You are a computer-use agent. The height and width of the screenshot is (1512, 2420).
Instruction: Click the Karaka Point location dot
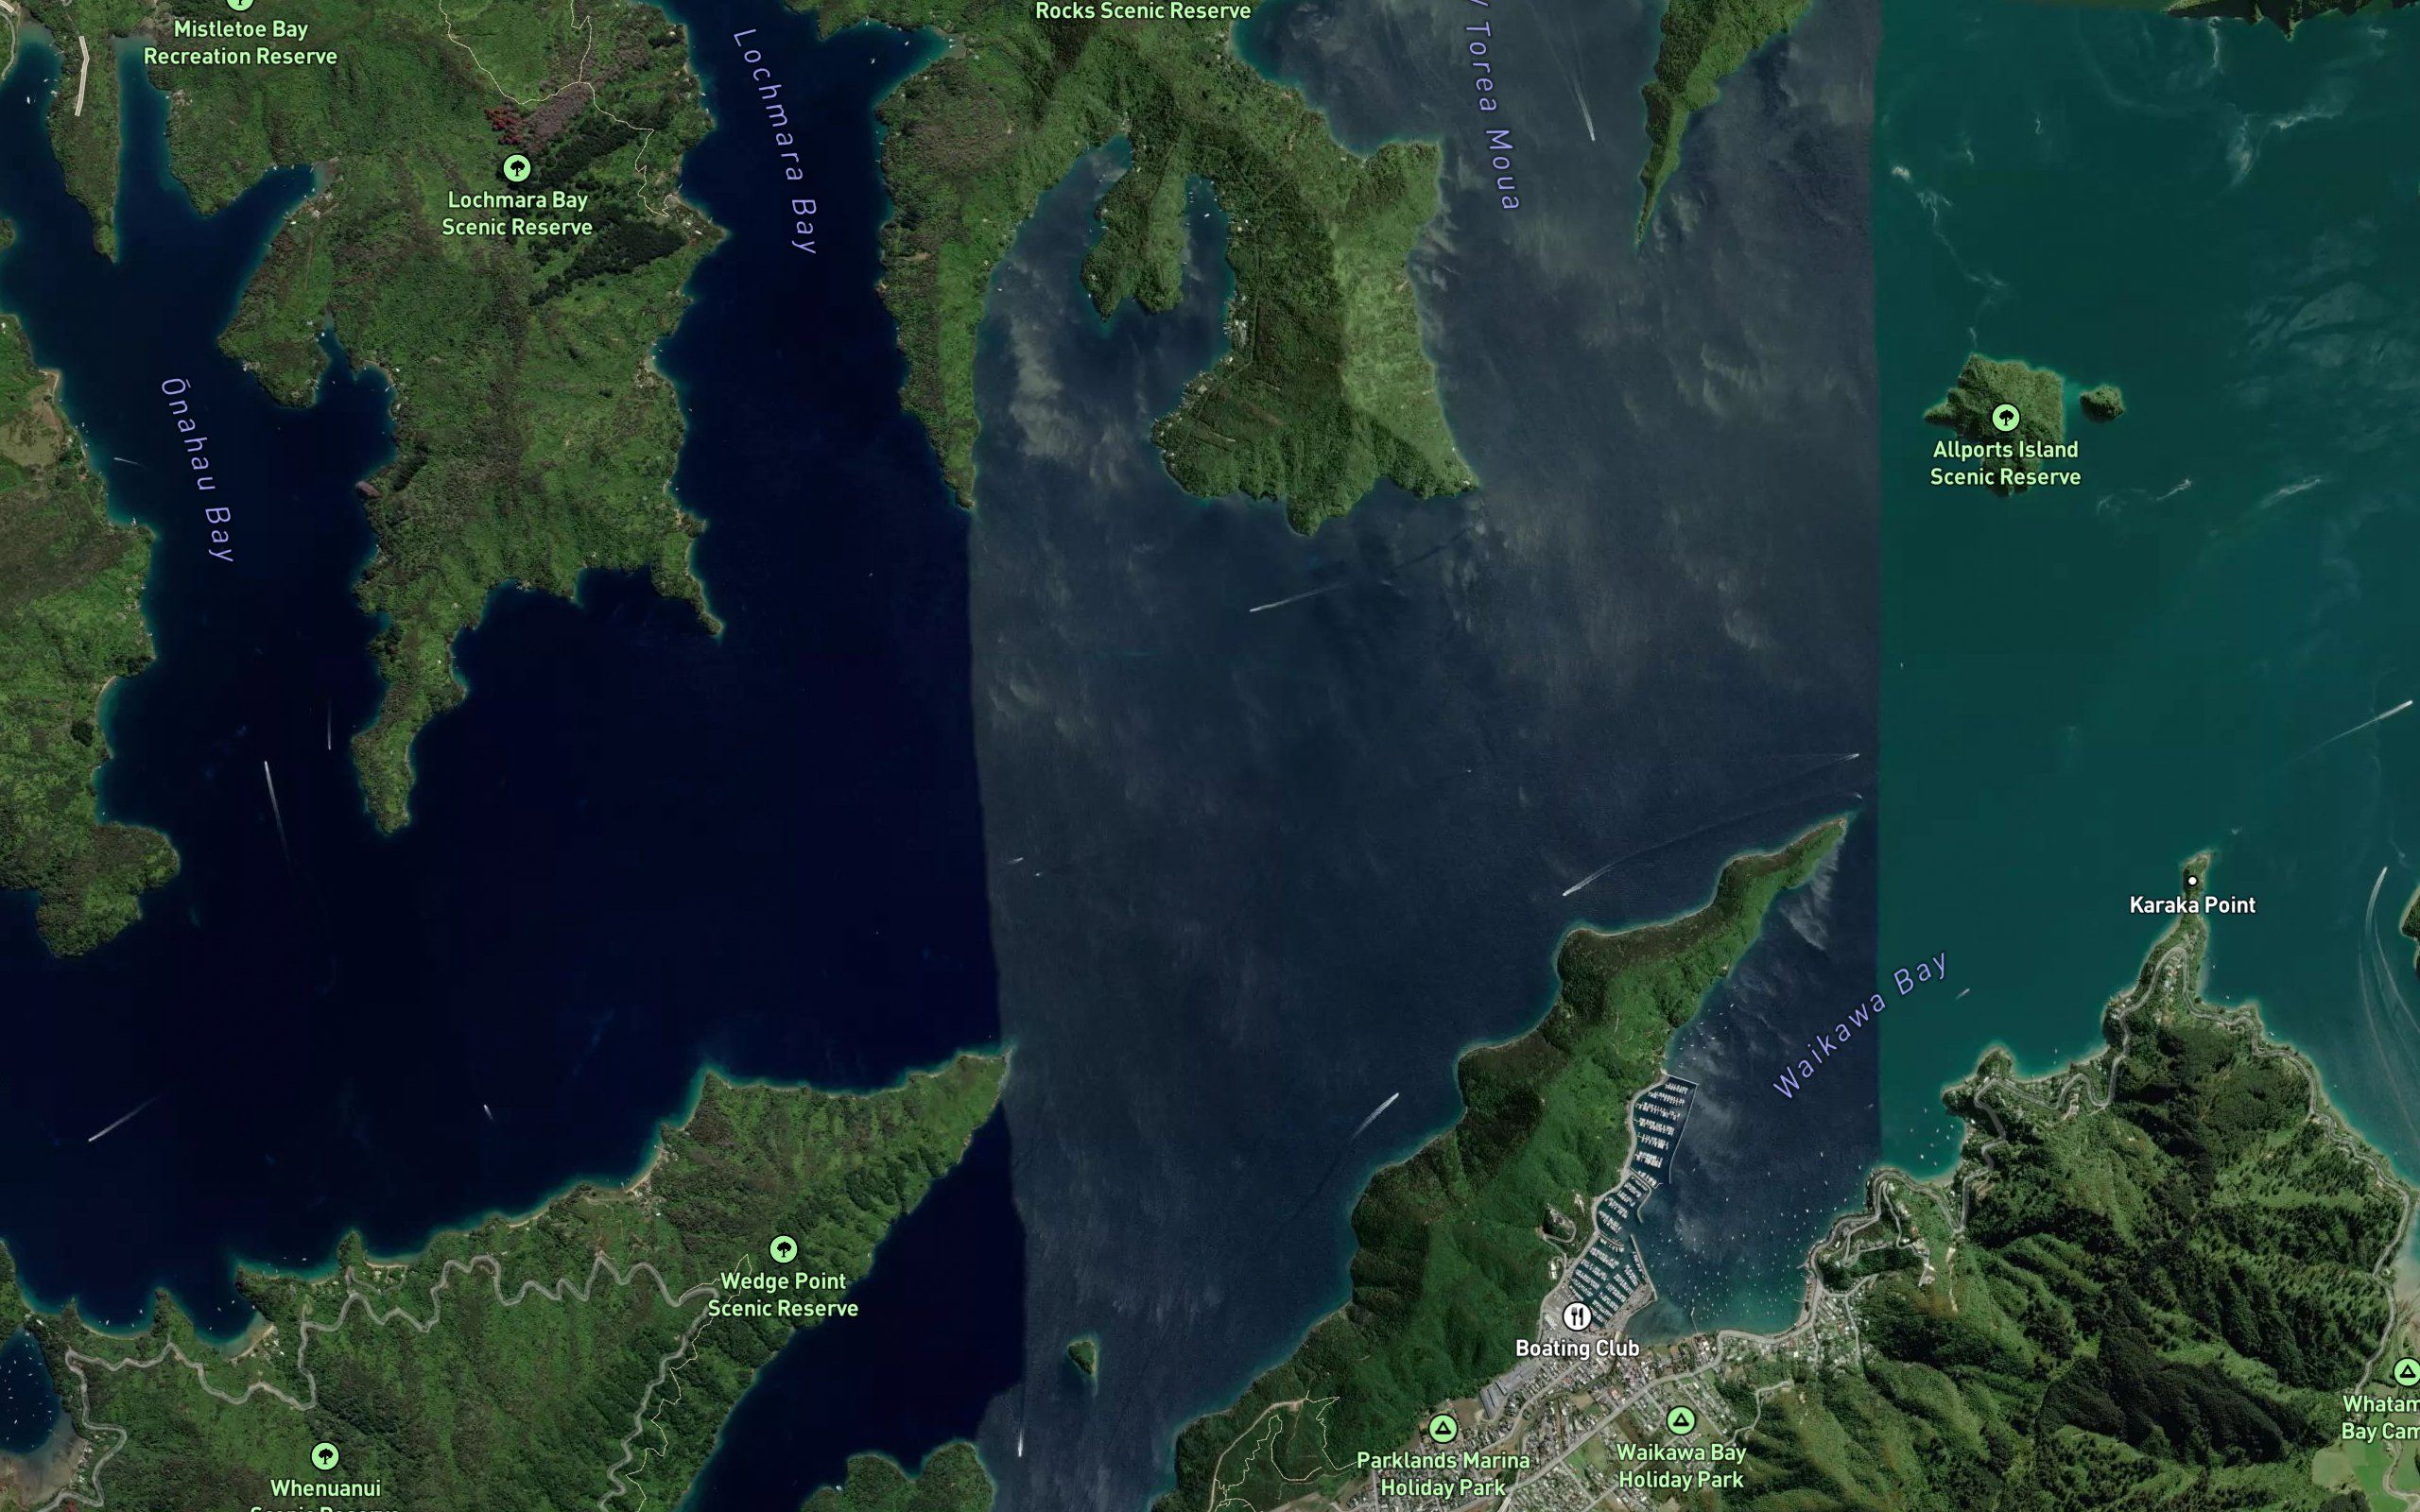[x=2192, y=881]
